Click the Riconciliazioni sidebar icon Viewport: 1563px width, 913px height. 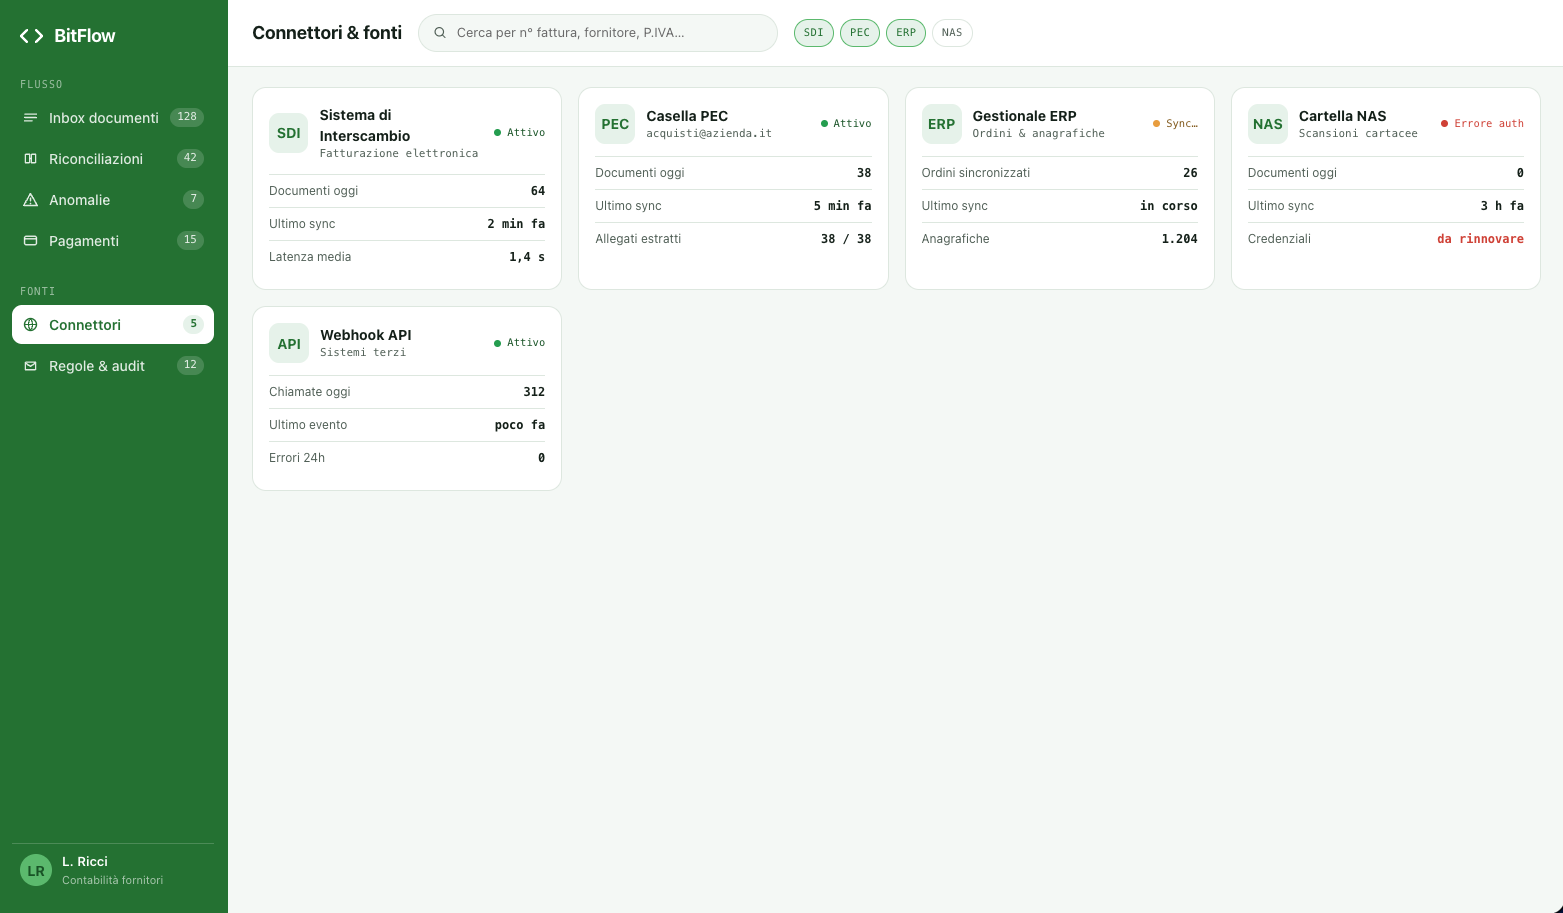tap(30, 159)
